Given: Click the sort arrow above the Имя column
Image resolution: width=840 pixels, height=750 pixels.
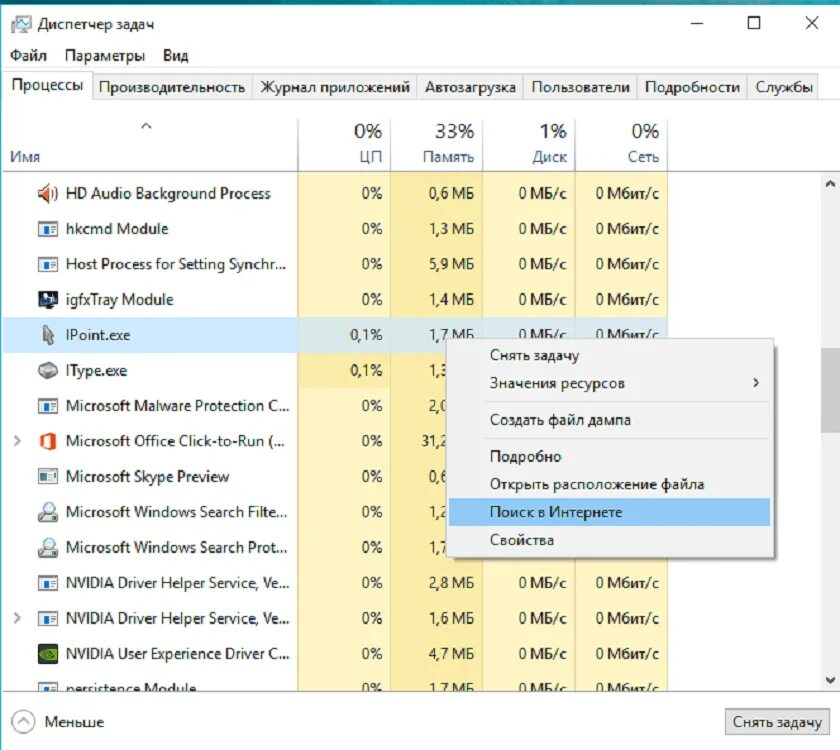Looking at the screenshot, I should pyautogui.click(x=146, y=126).
